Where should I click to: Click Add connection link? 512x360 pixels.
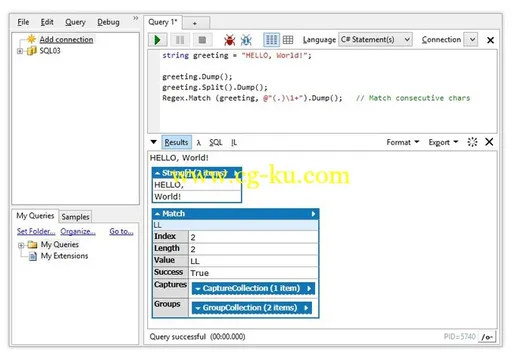[66, 40]
